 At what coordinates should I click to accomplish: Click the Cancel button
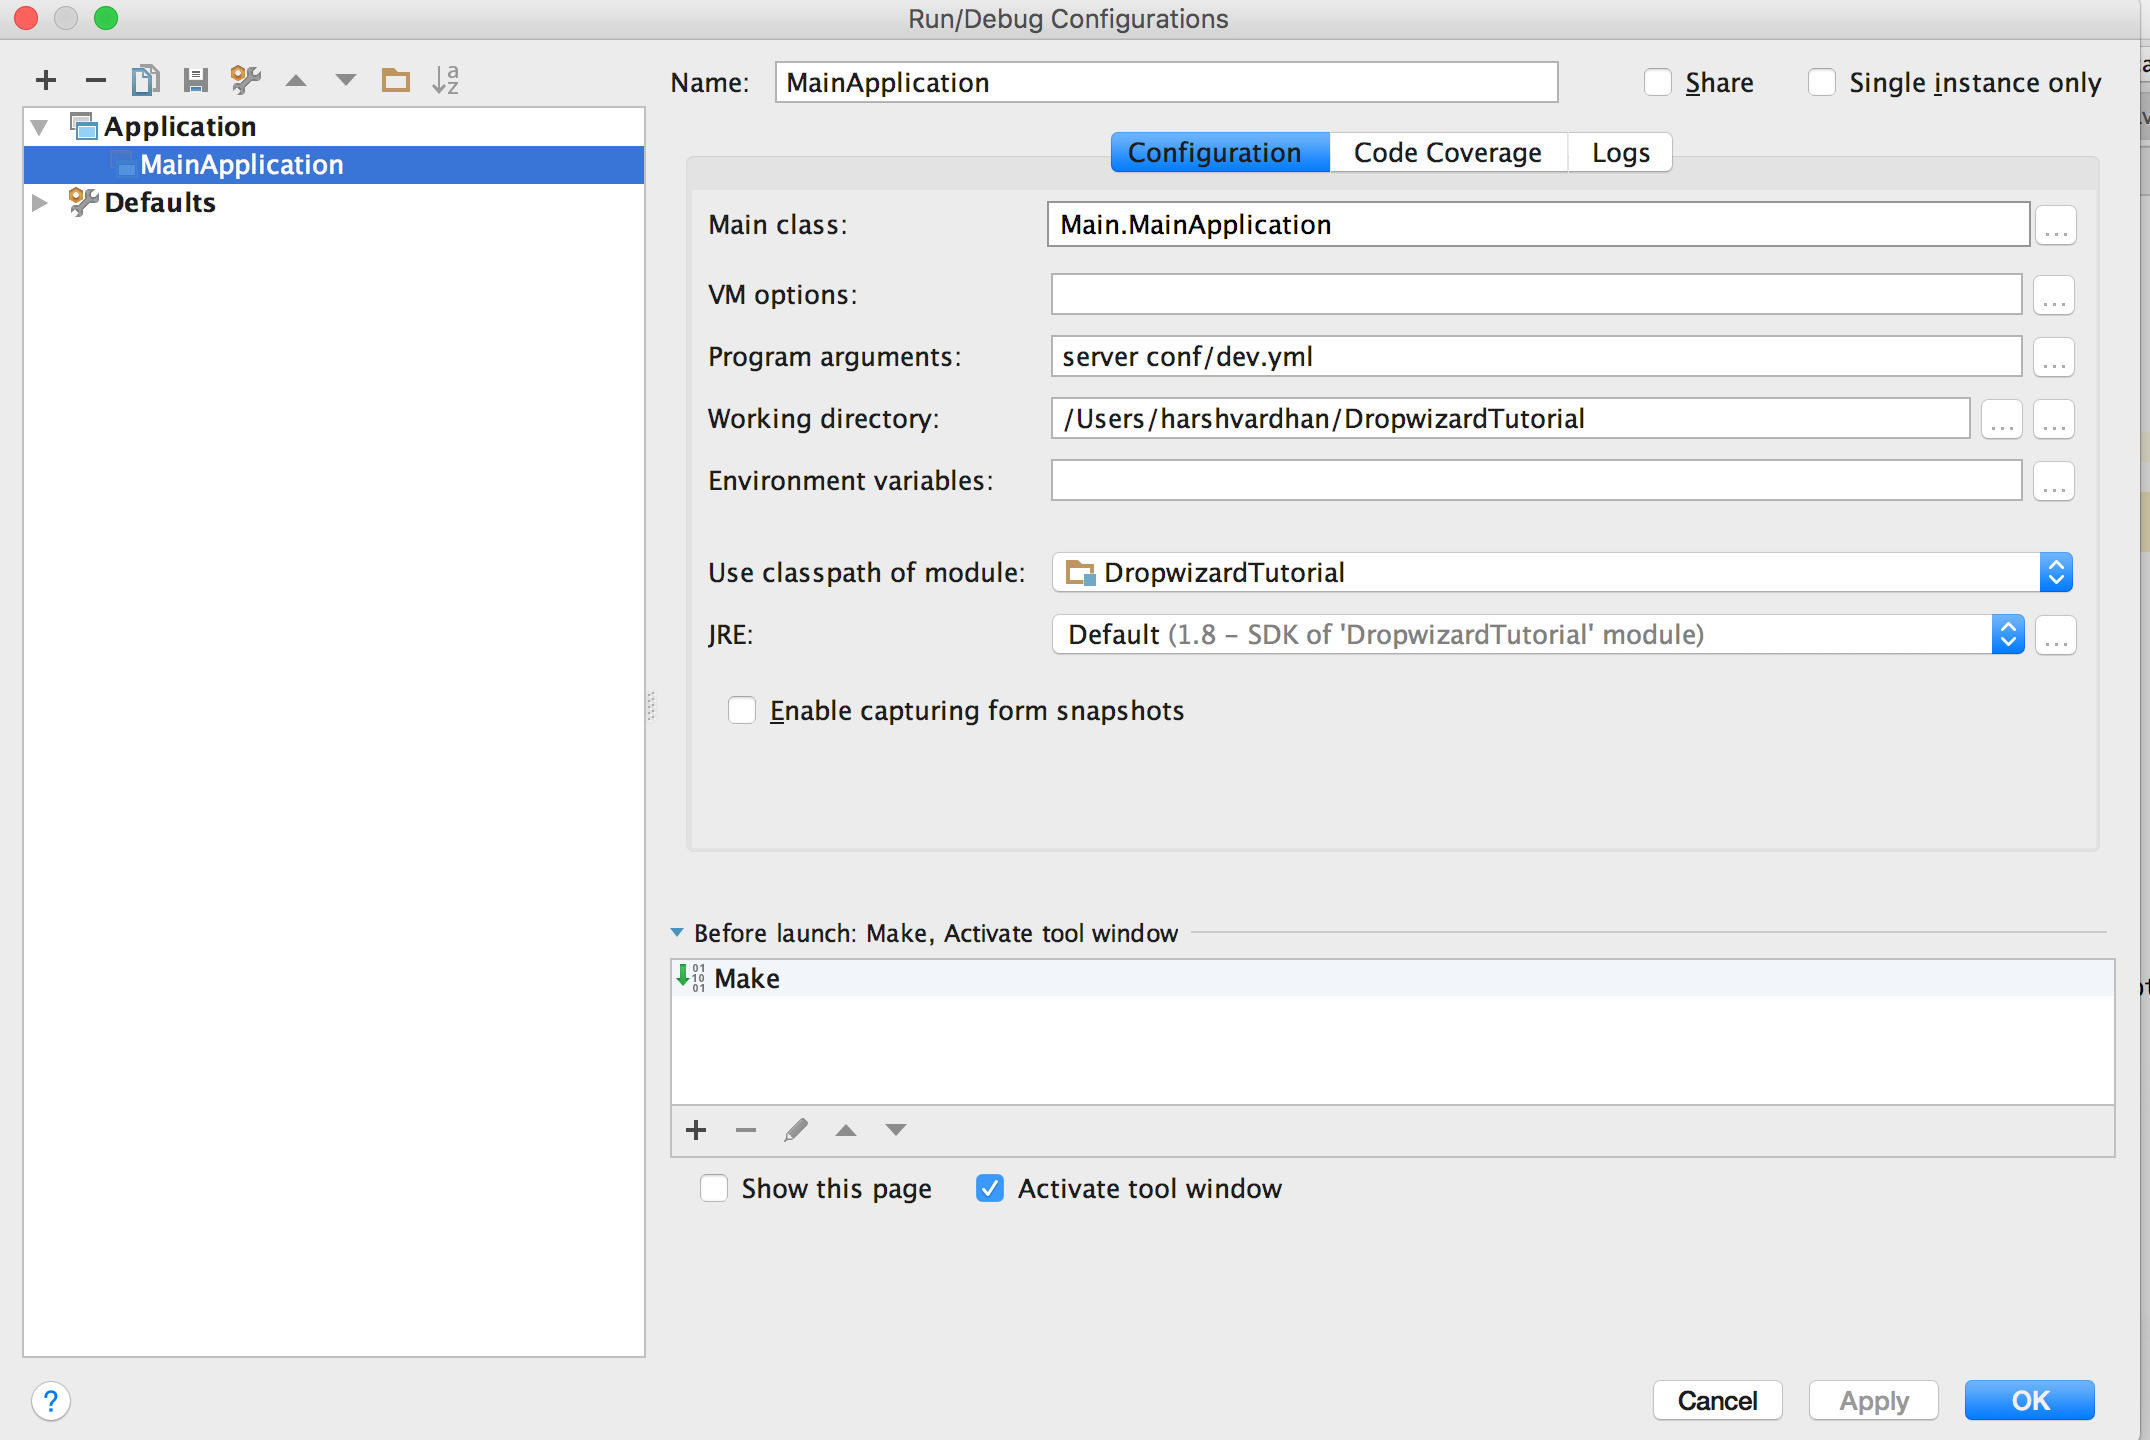click(x=1717, y=1400)
